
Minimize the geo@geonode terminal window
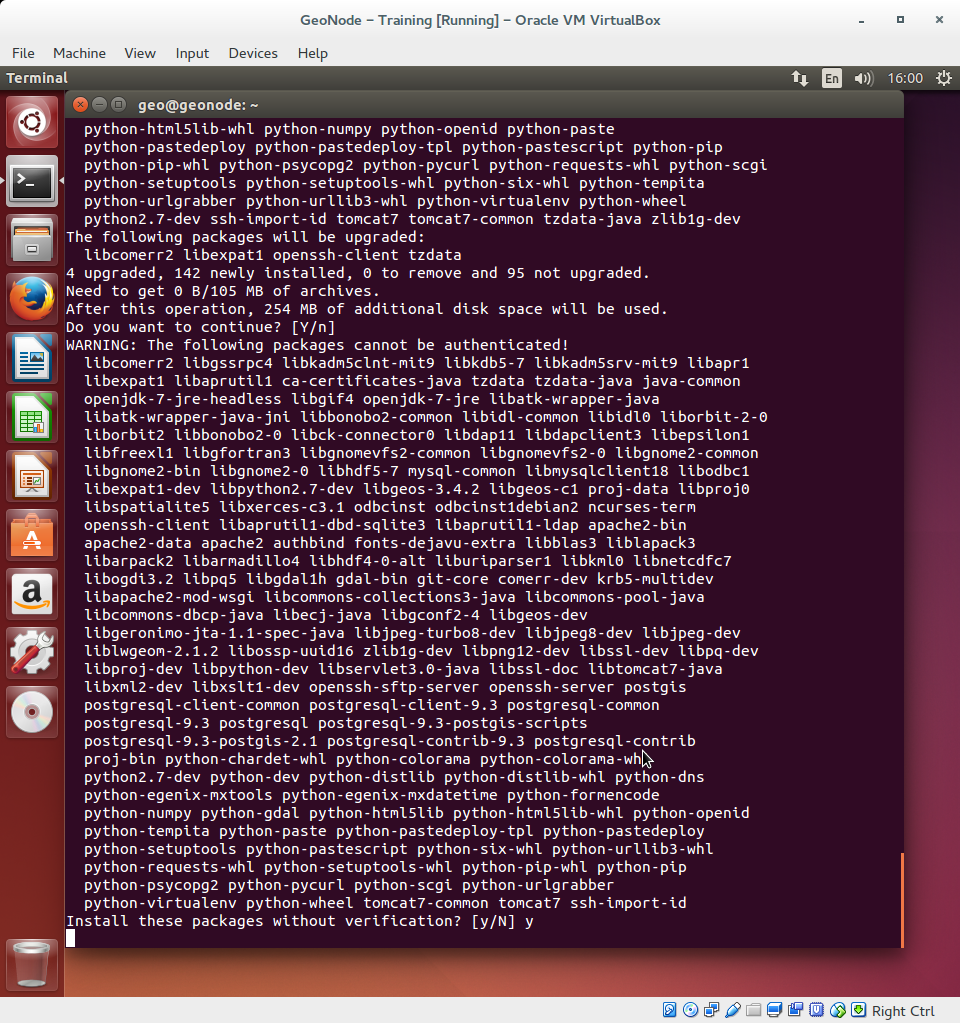pos(99,104)
